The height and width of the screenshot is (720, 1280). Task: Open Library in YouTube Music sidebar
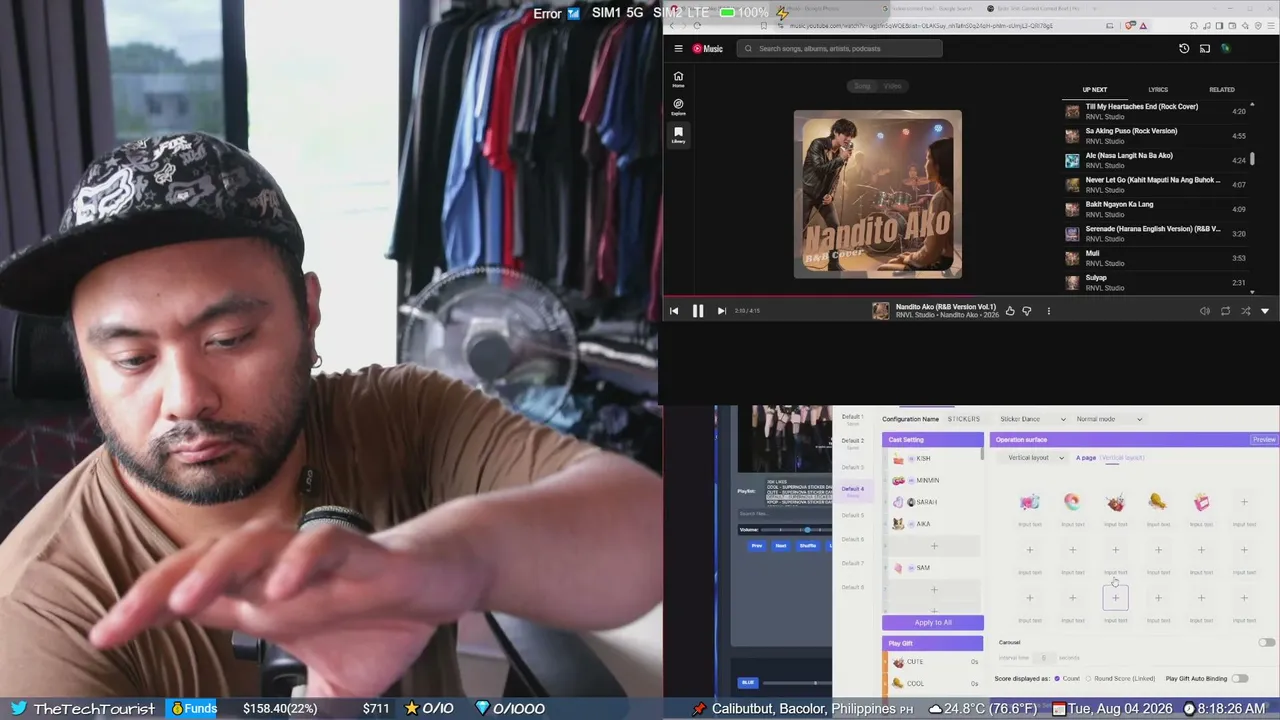[678, 135]
